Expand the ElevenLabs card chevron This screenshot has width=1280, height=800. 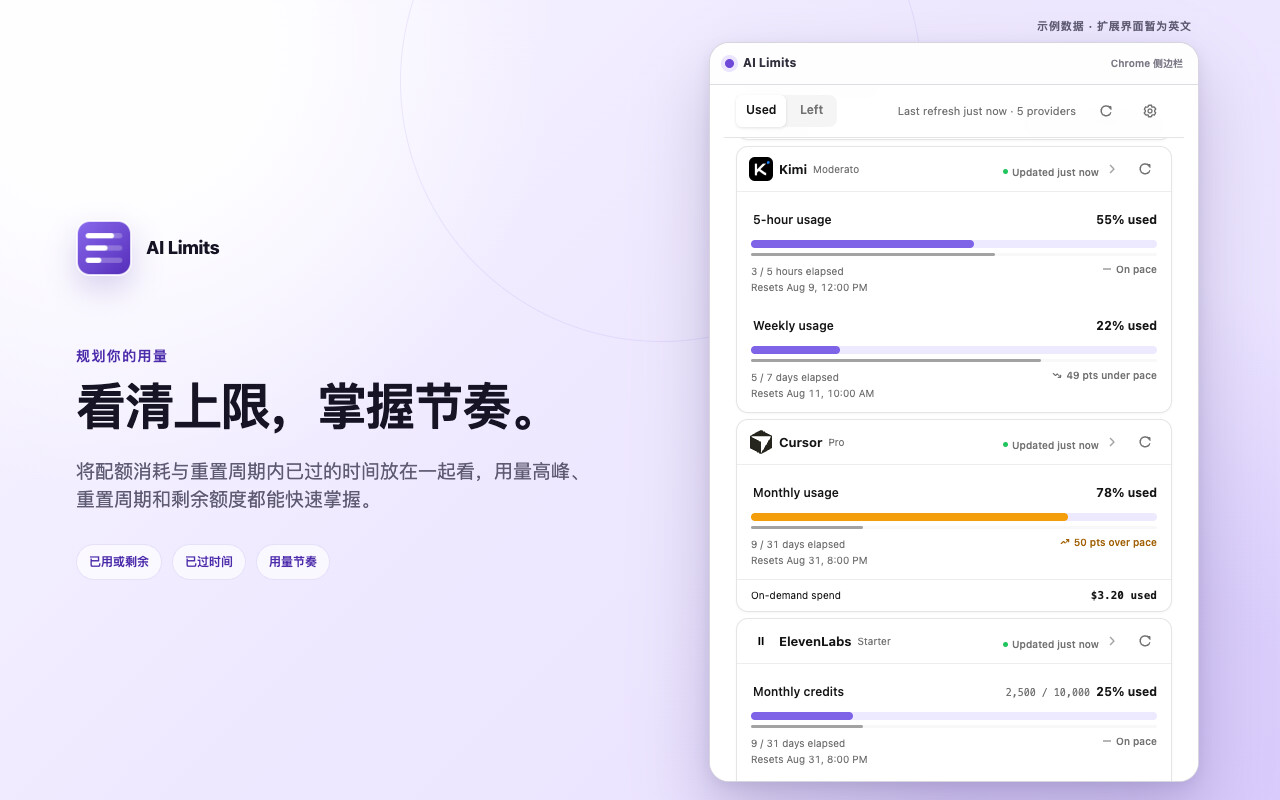[1112, 641]
